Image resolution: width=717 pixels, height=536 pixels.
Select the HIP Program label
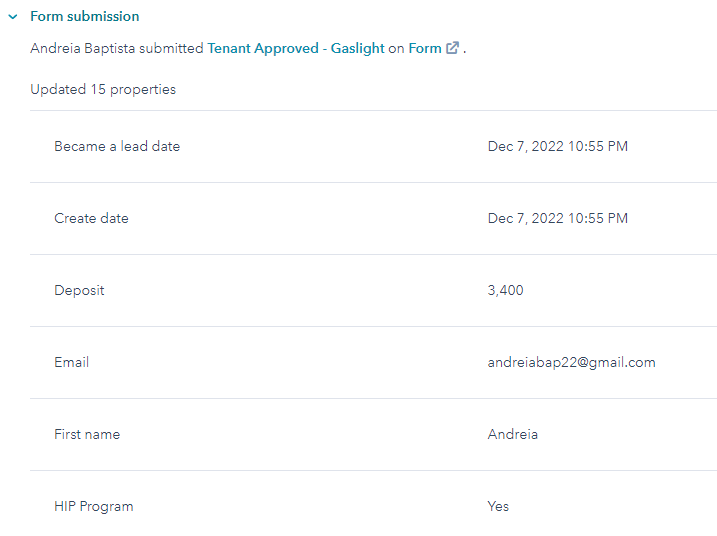coord(94,507)
